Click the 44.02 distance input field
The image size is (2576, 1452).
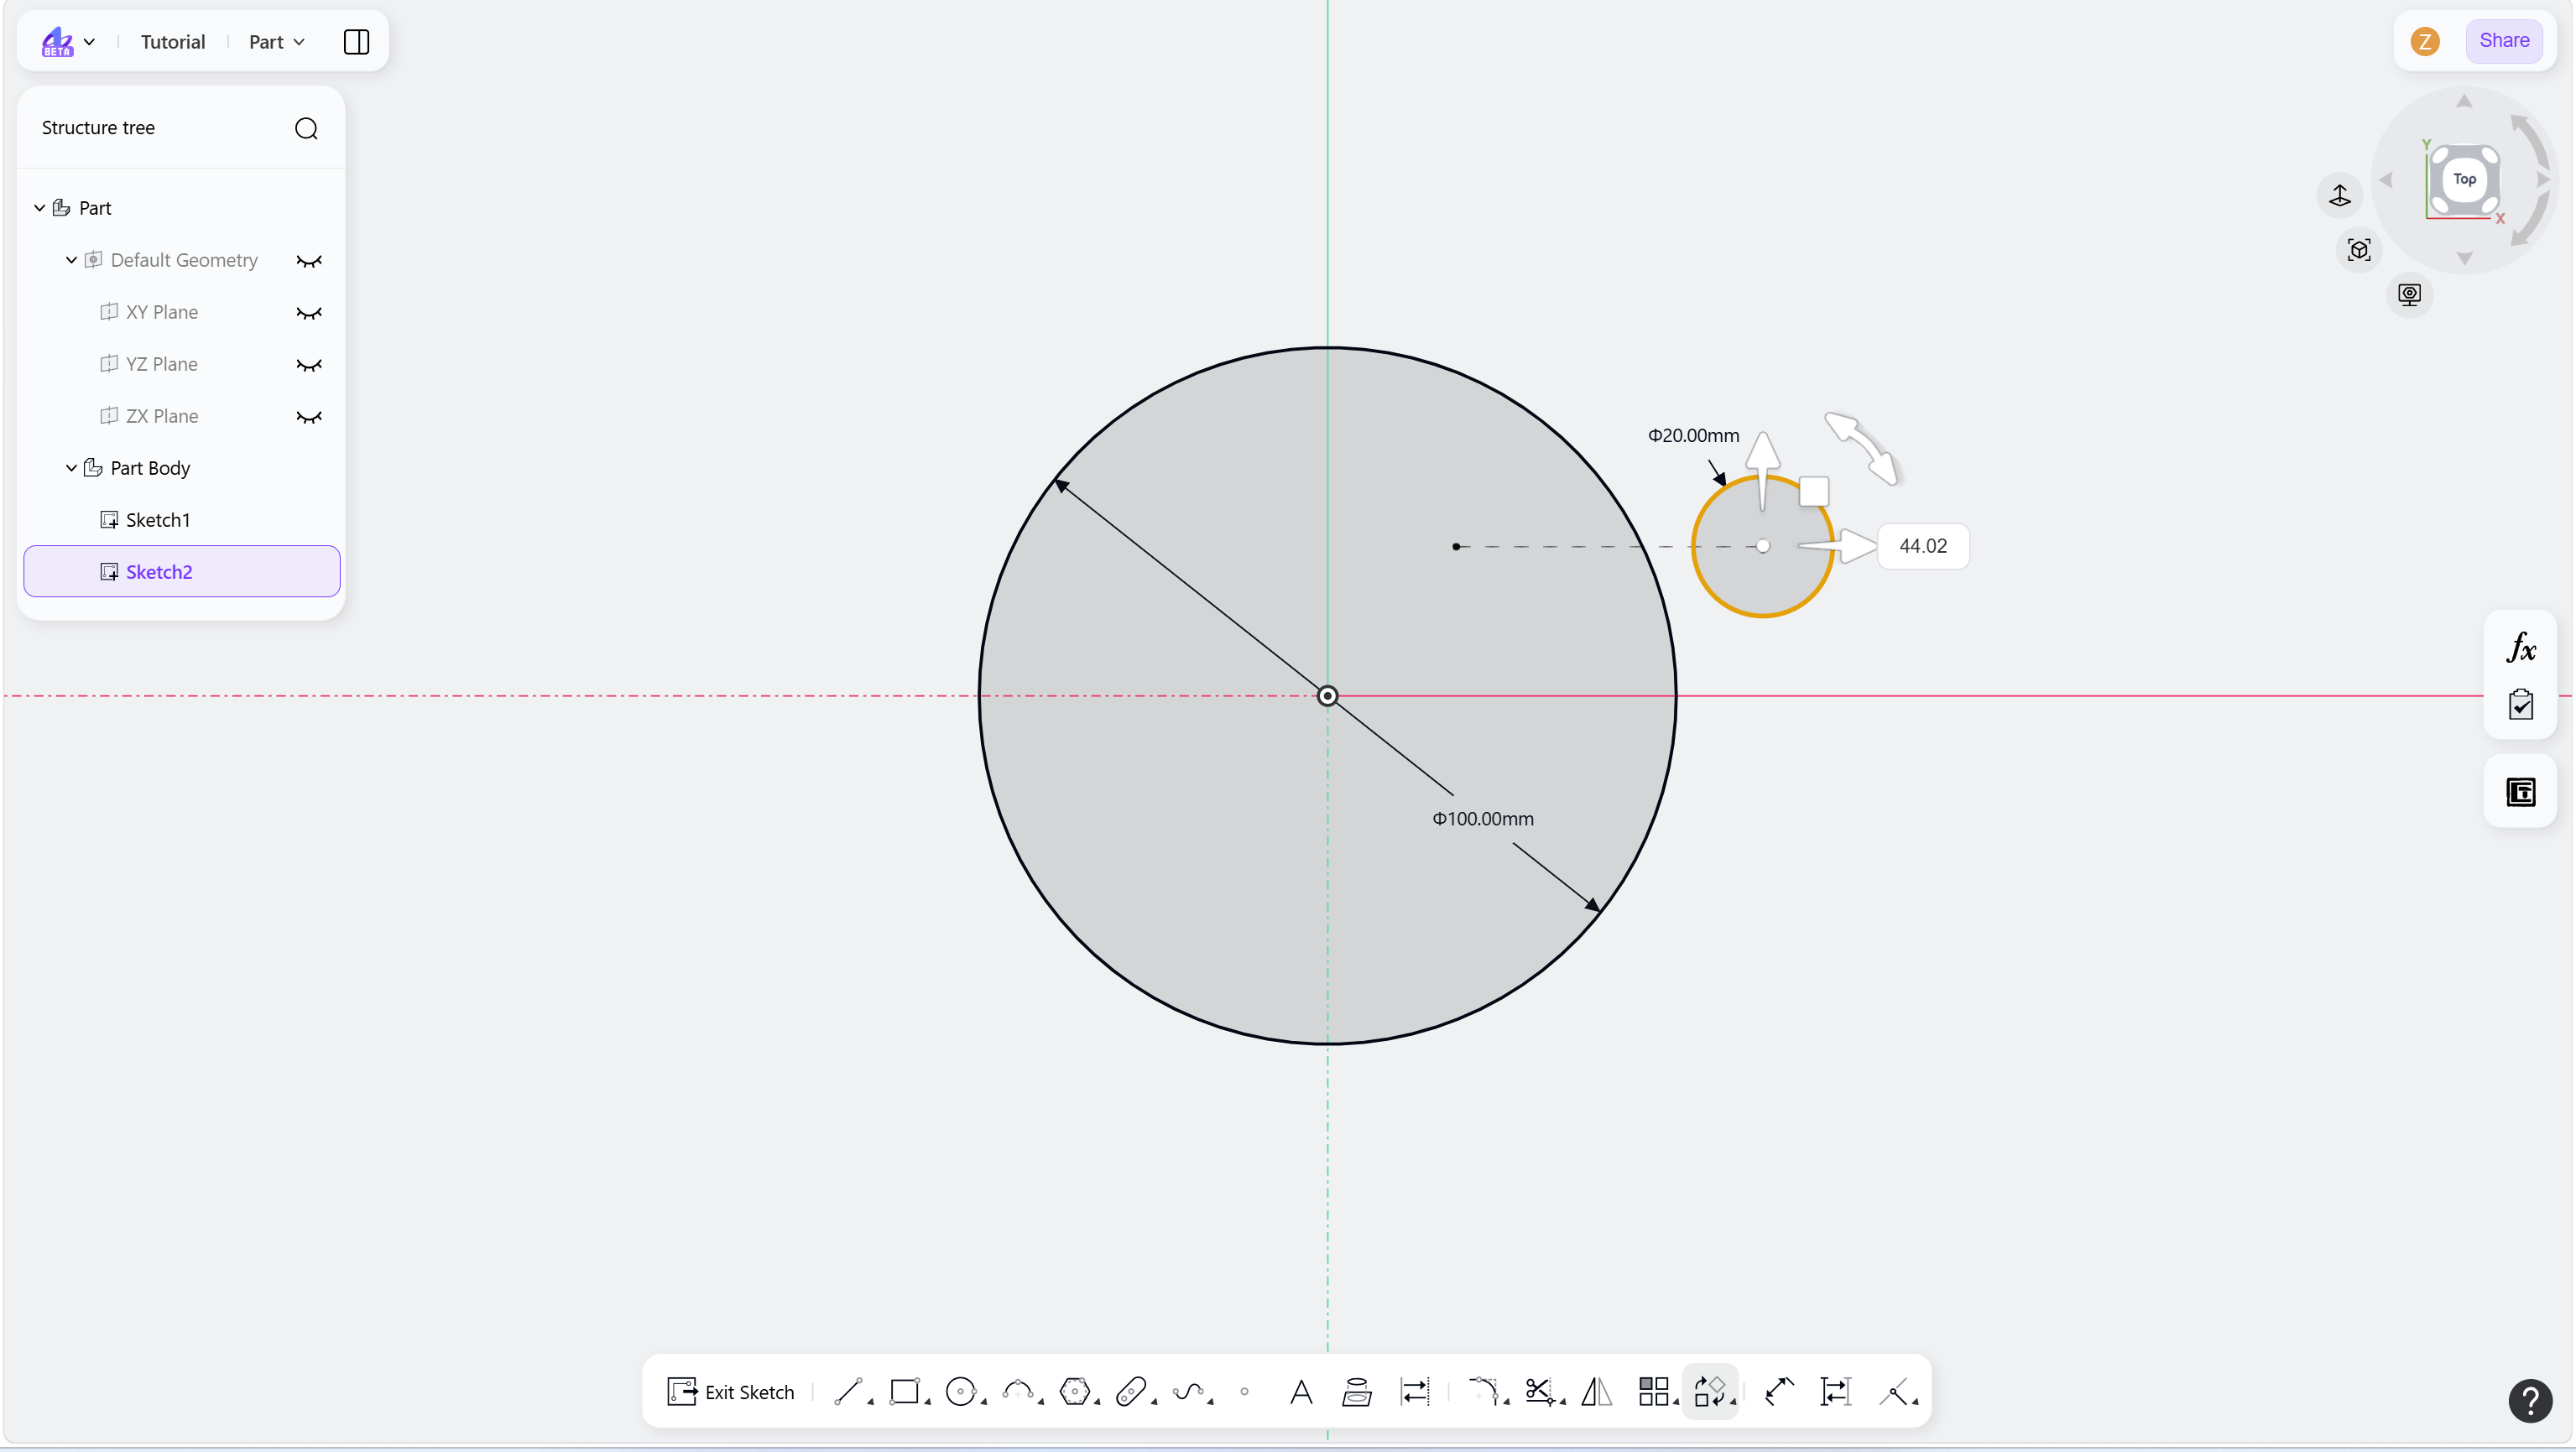pyautogui.click(x=1923, y=546)
